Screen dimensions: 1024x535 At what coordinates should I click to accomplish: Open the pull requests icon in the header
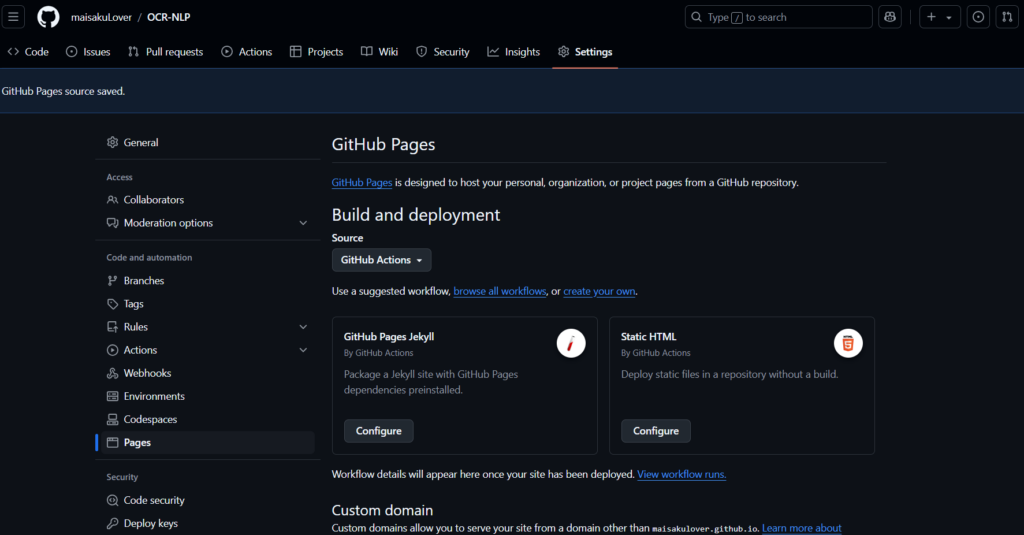(x=1008, y=17)
